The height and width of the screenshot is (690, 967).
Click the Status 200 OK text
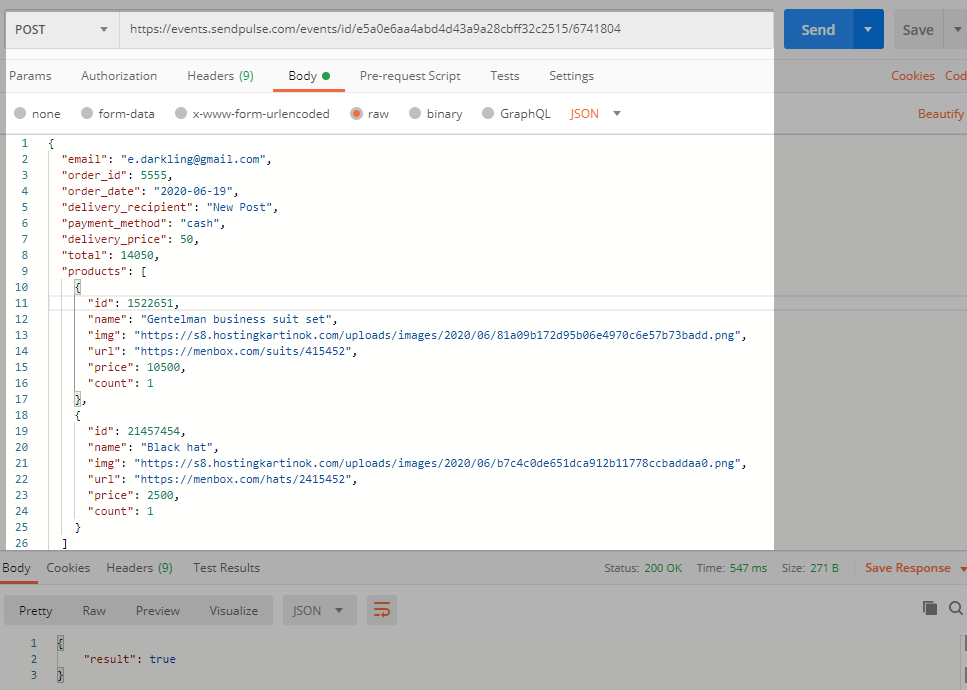[x=643, y=568]
